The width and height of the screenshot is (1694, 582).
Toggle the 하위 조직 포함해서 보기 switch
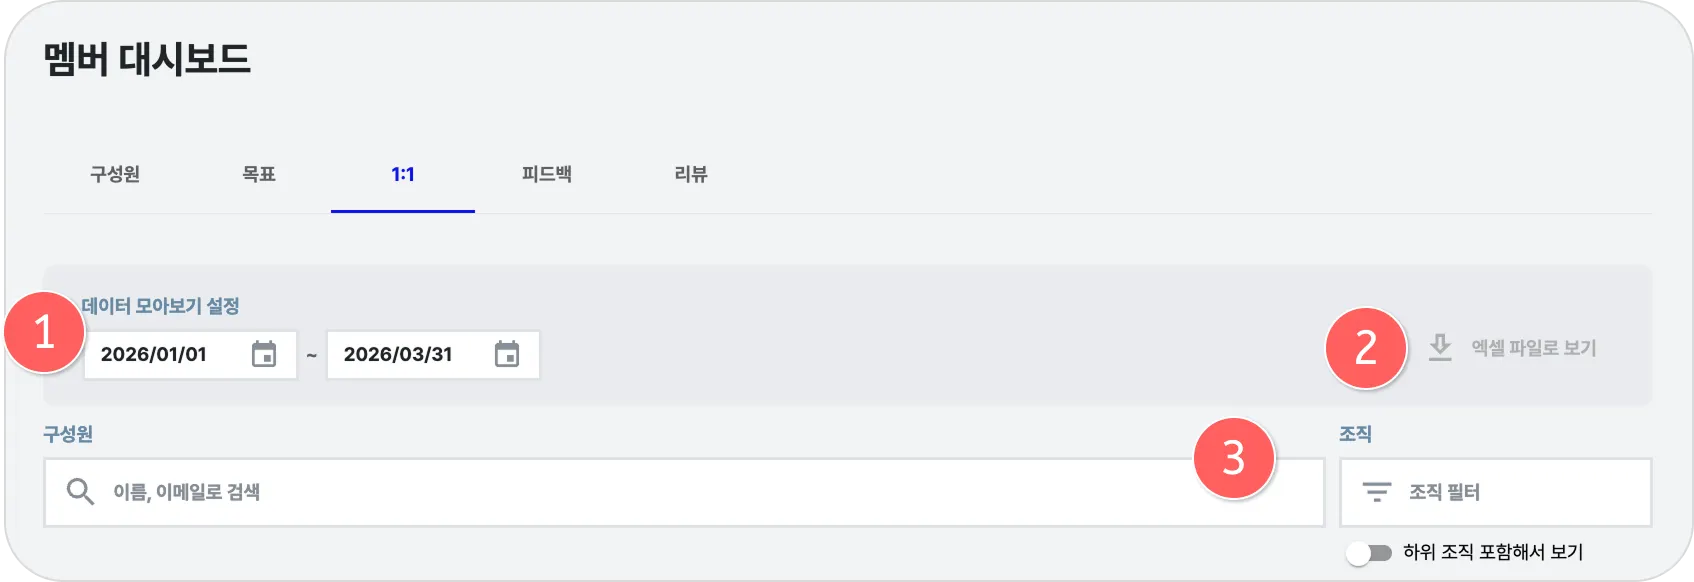1369,552
